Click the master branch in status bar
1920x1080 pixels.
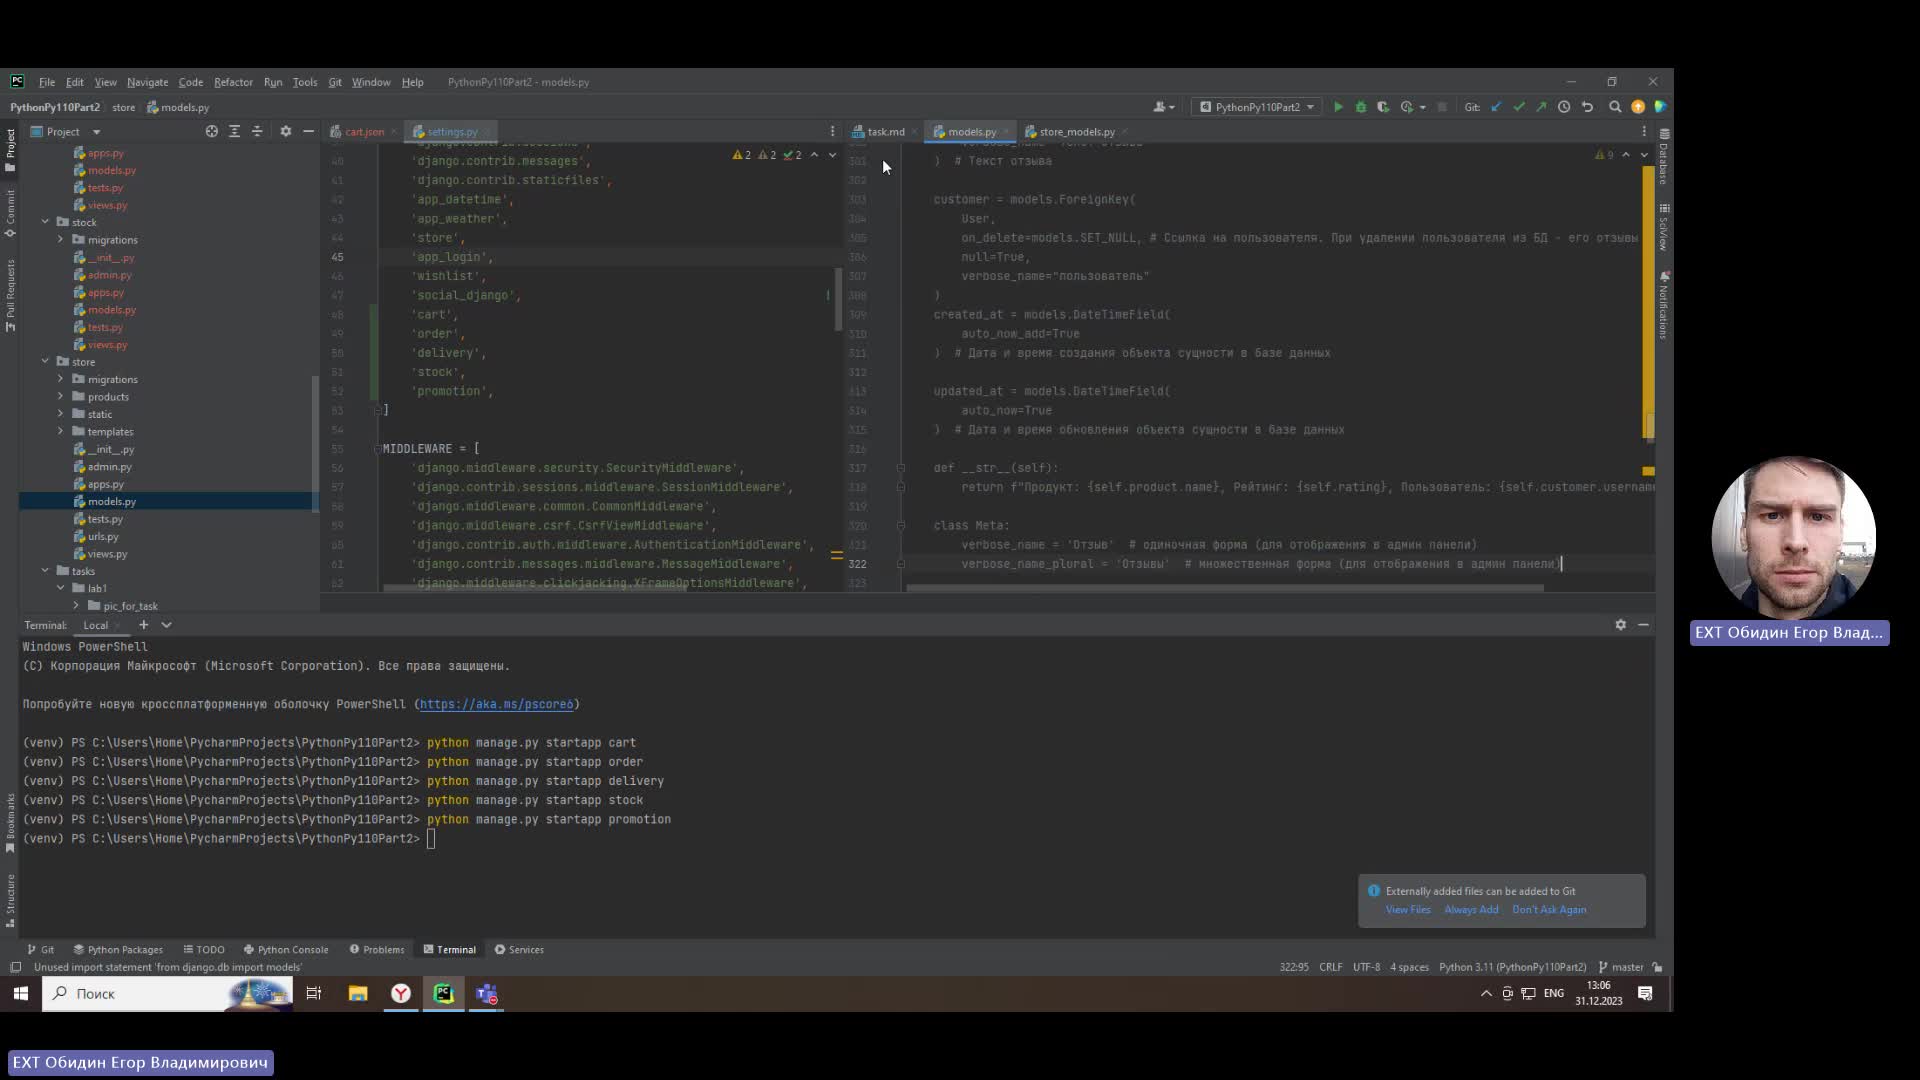(1620, 967)
